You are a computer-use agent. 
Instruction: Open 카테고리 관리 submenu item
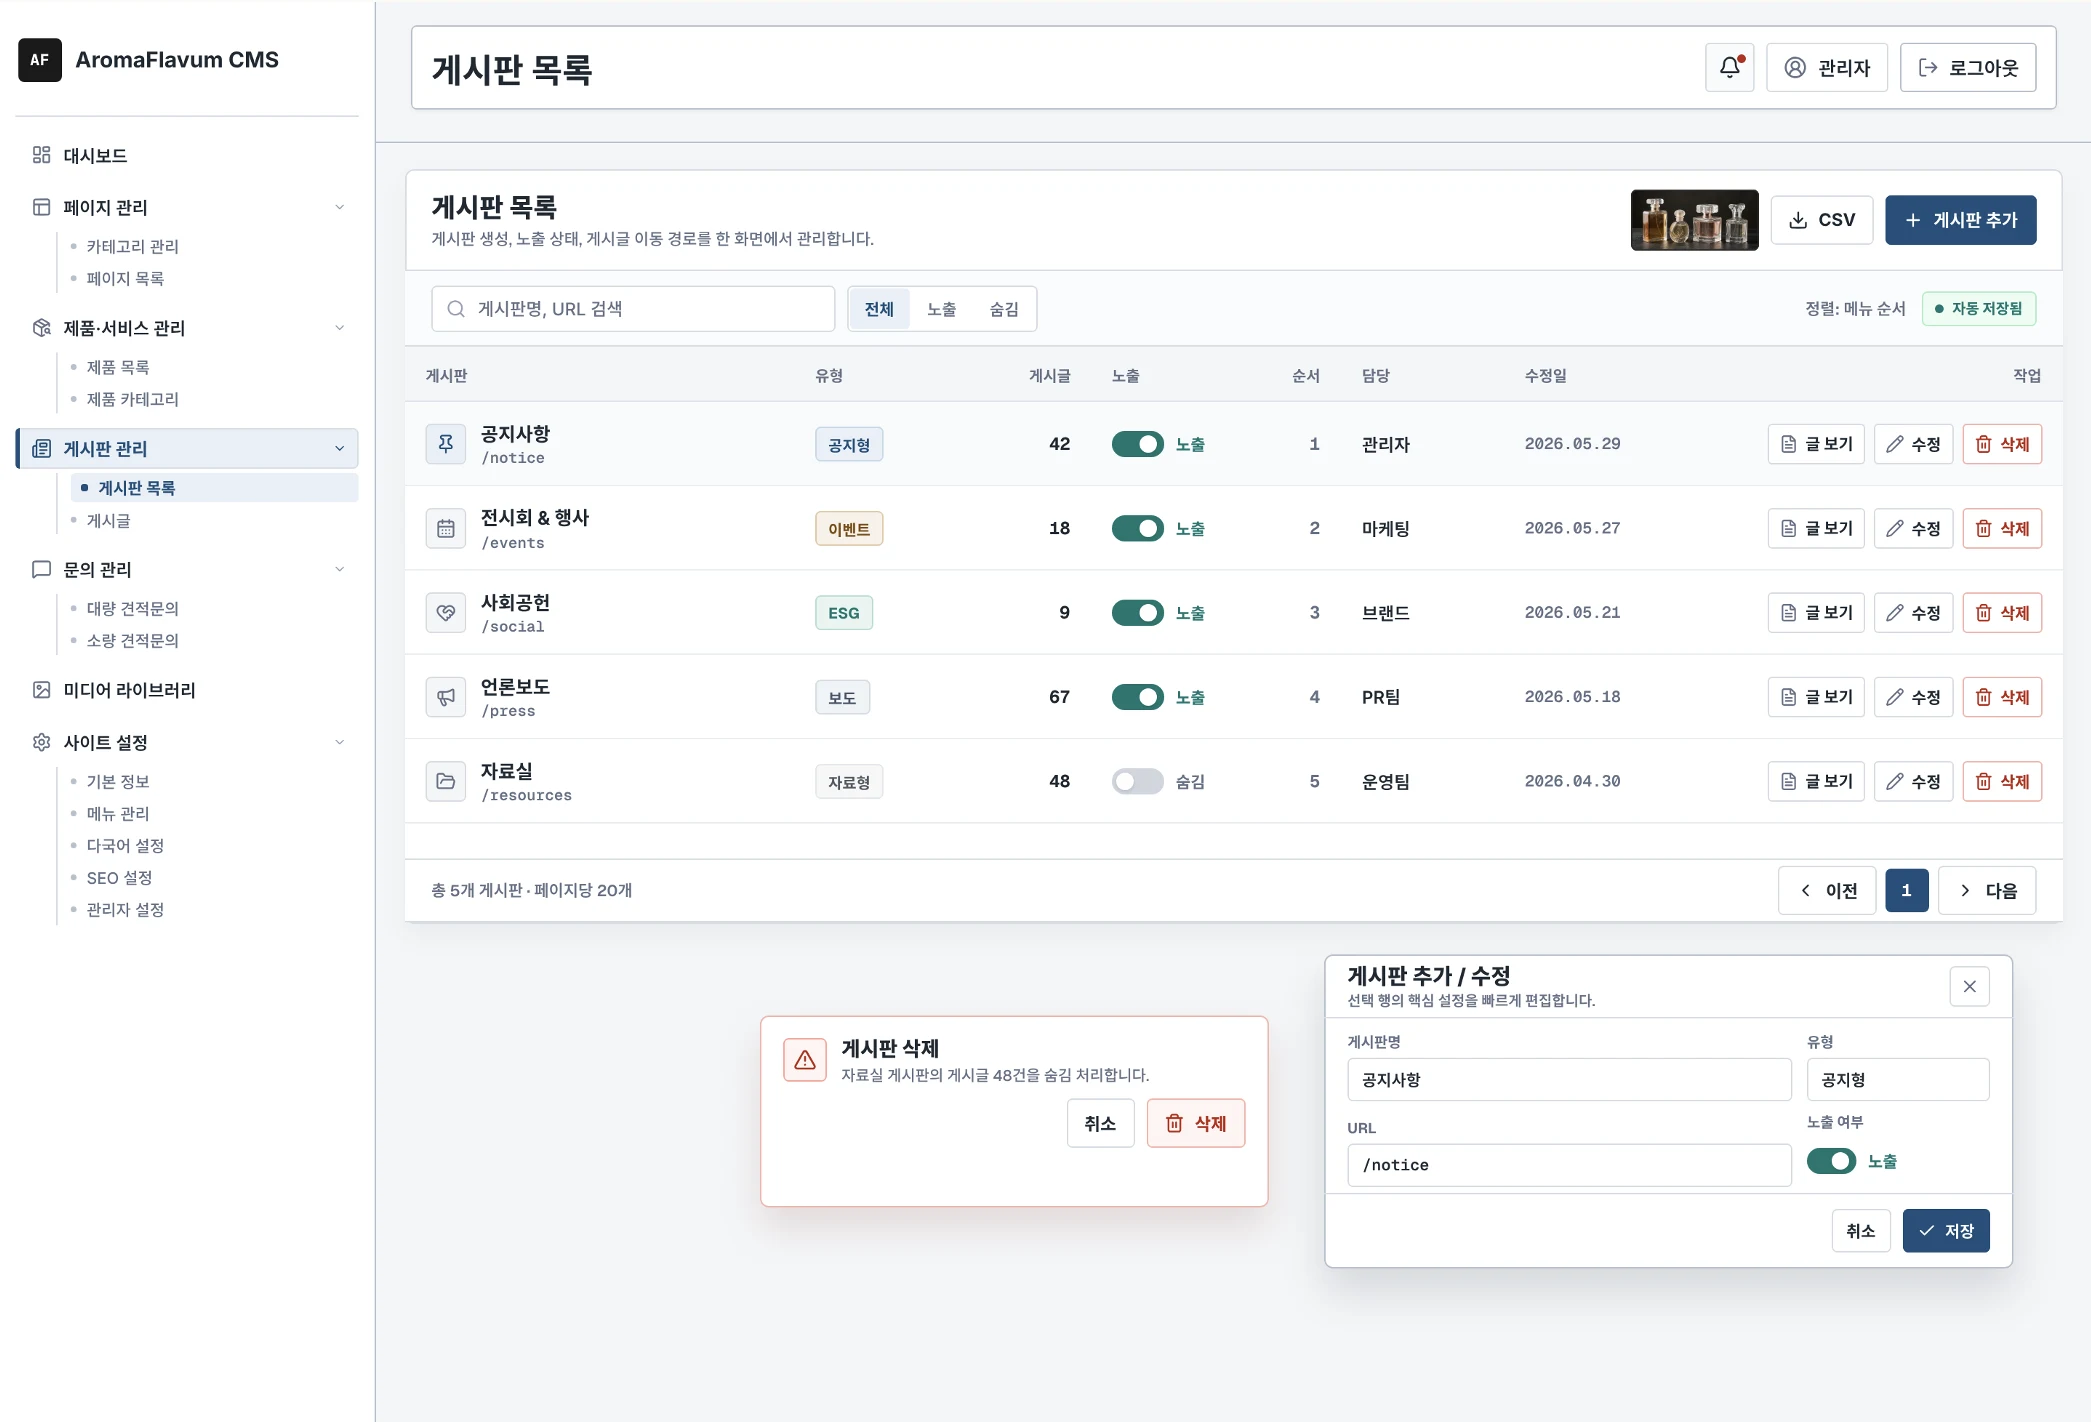[x=132, y=246]
